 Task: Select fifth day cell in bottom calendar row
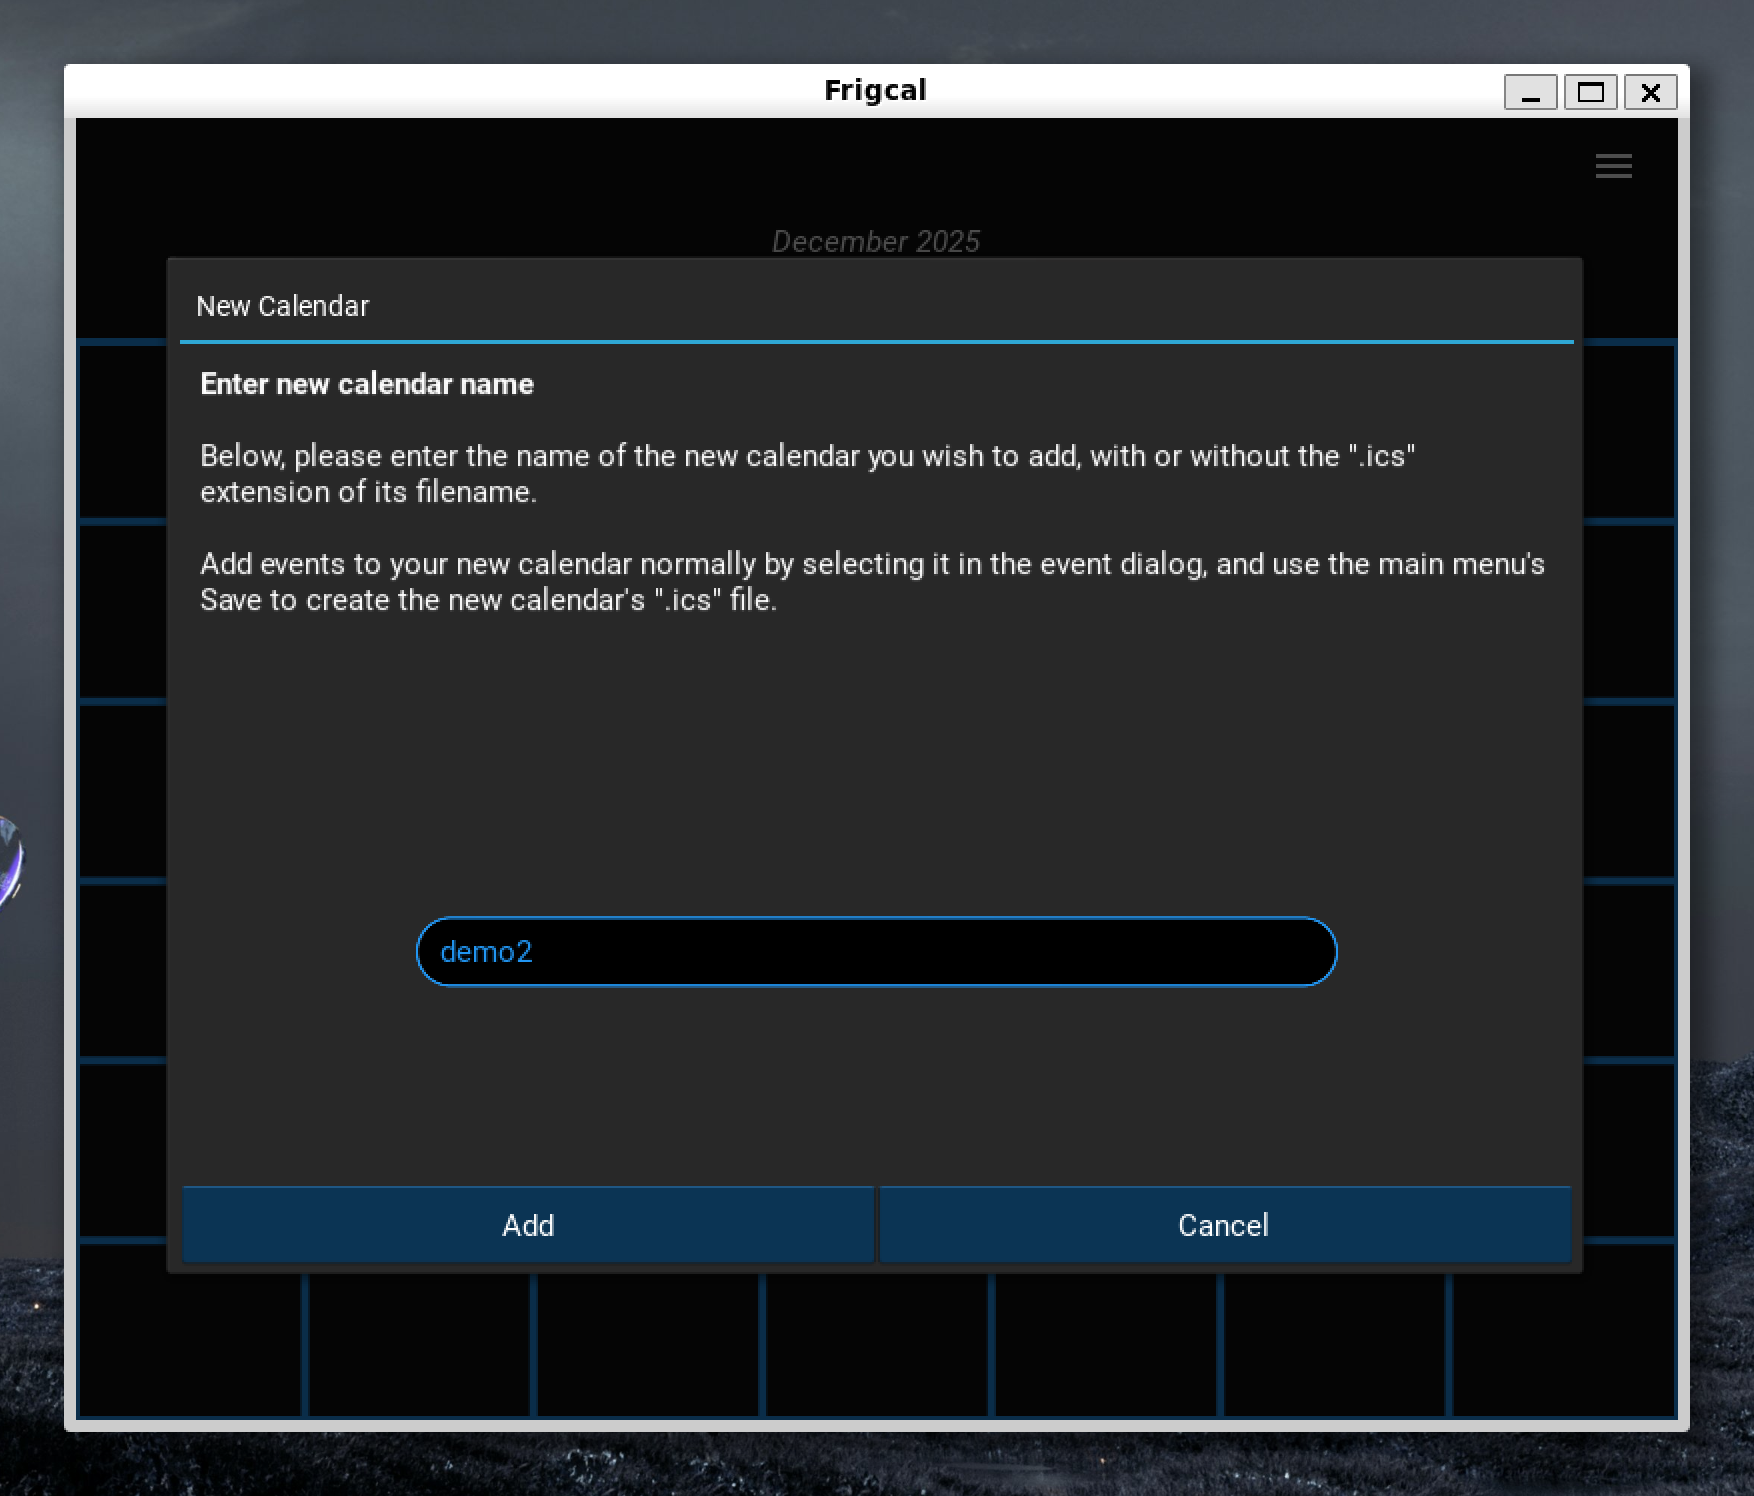1106,1345
